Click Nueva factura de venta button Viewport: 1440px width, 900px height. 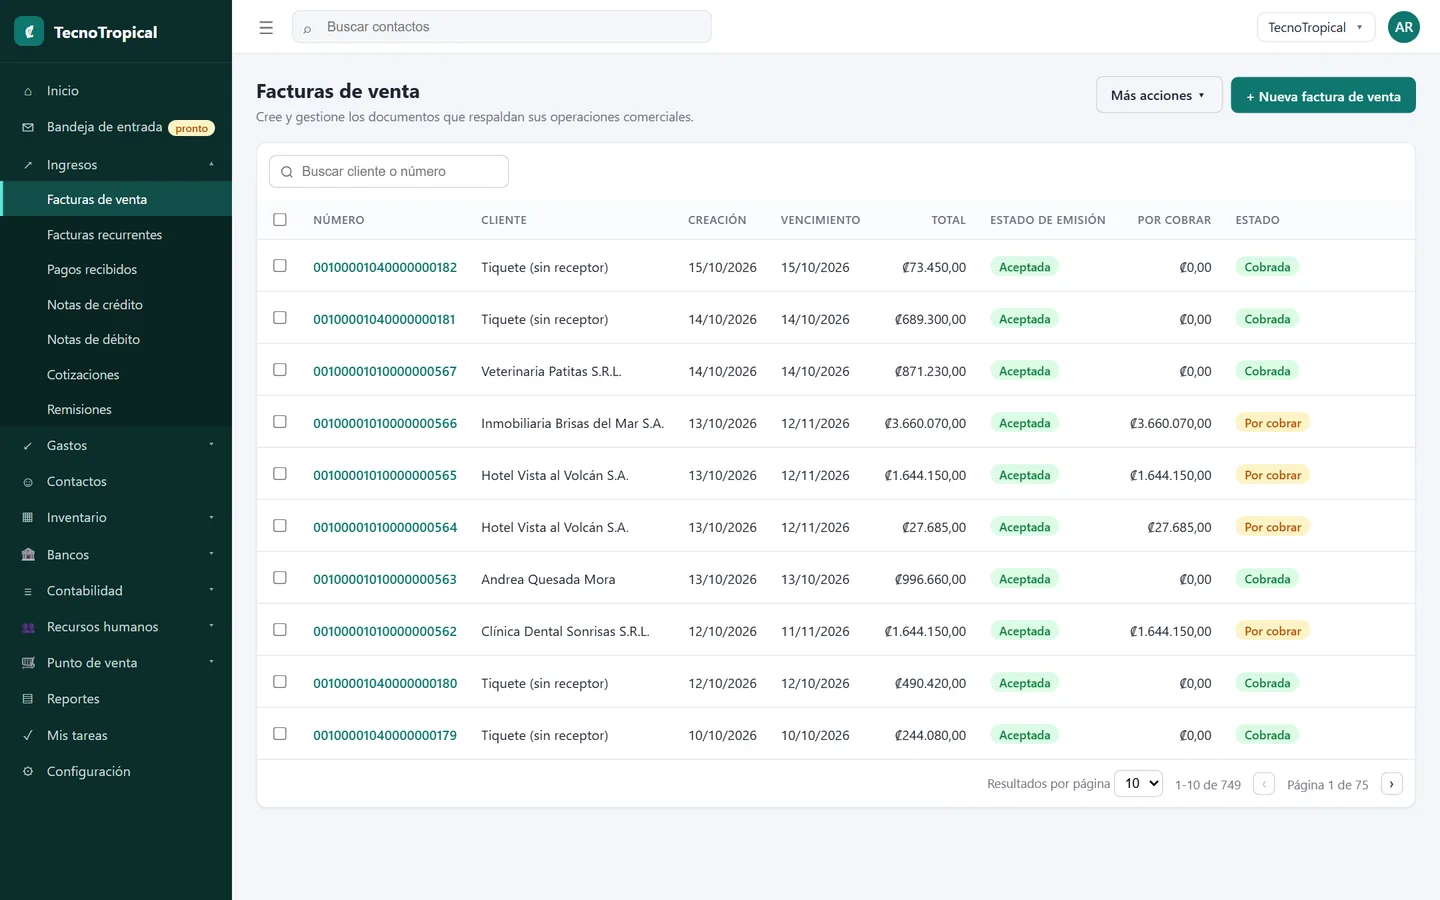coord(1323,95)
